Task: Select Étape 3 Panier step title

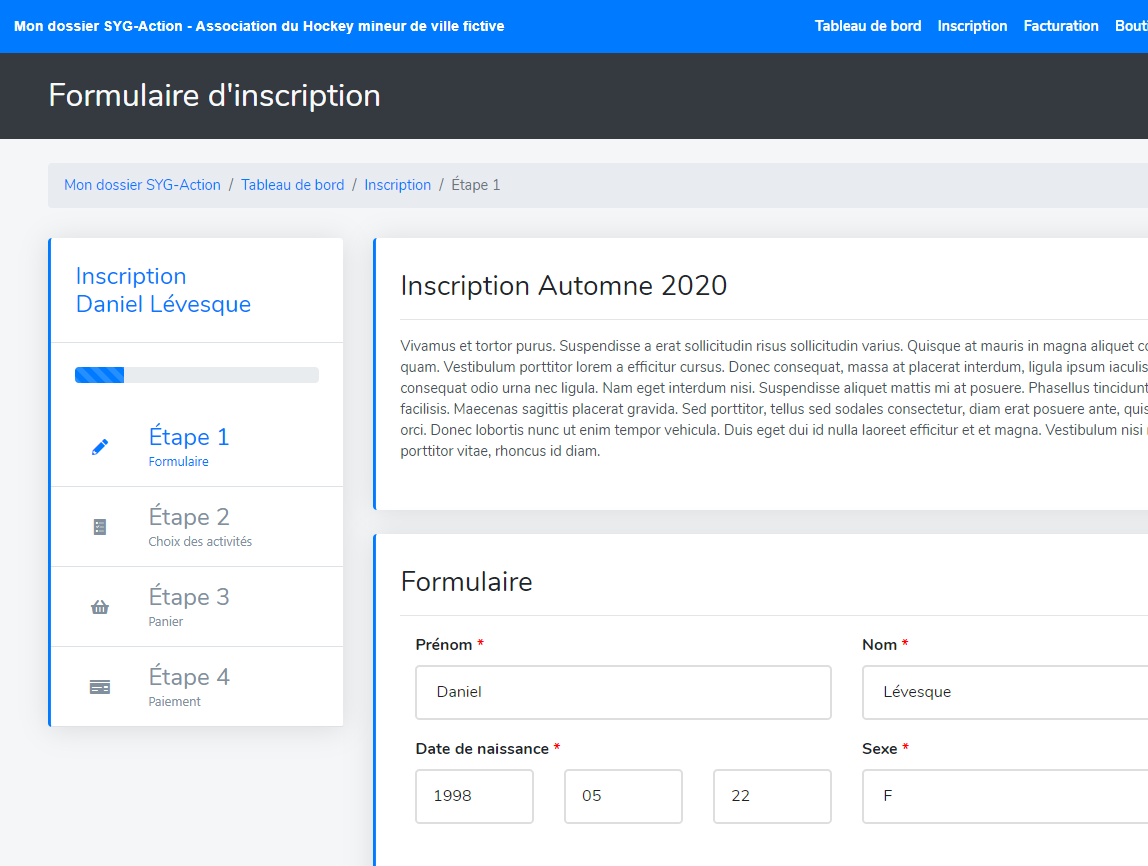Action: (189, 597)
